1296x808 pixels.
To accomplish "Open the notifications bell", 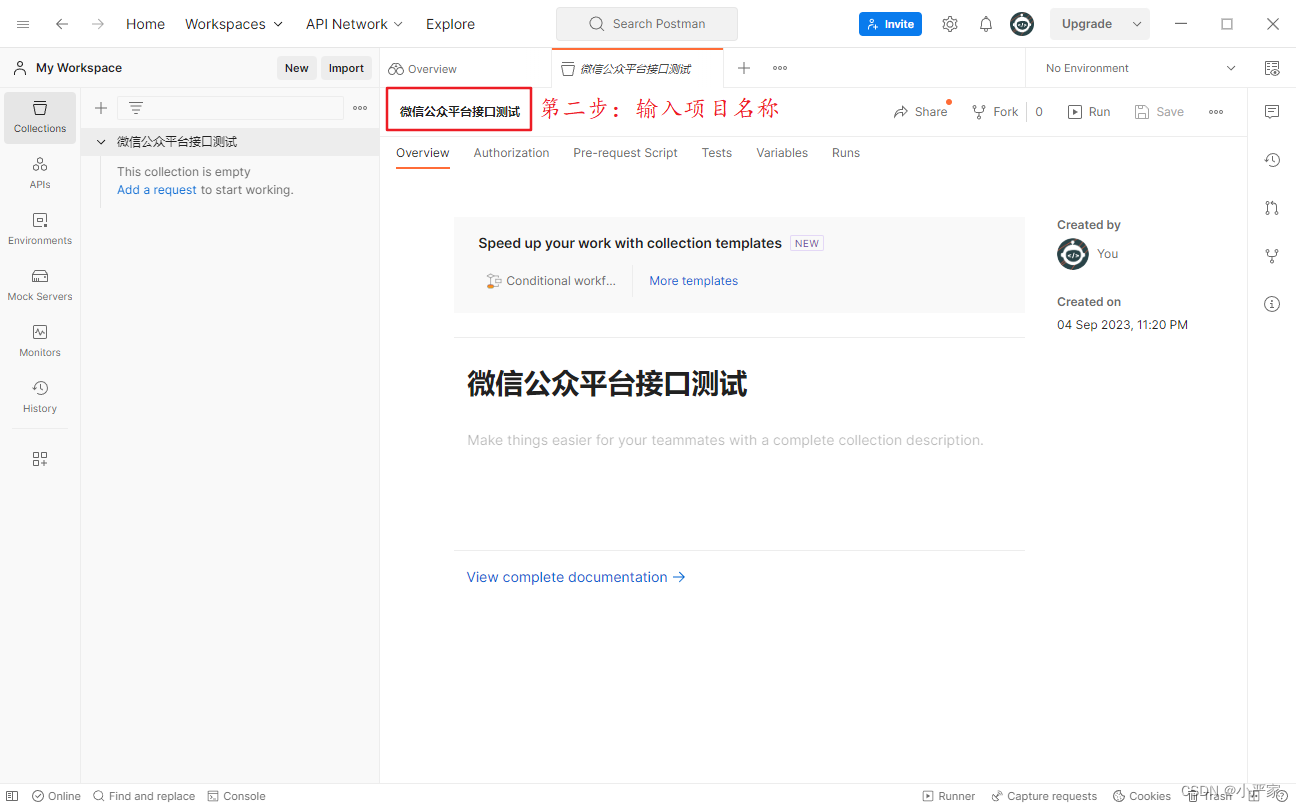I will pos(986,24).
